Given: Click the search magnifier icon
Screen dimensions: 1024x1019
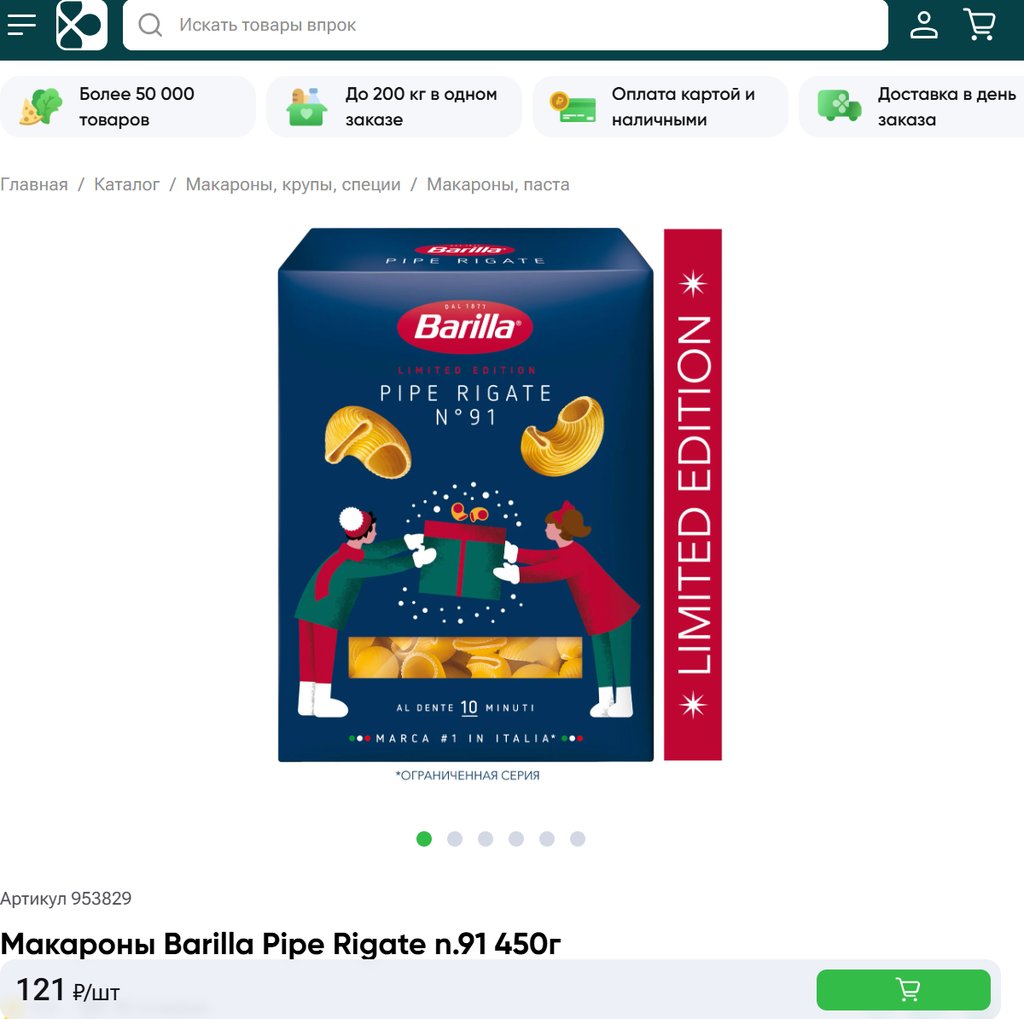Looking at the screenshot, I should pos(150,25).
